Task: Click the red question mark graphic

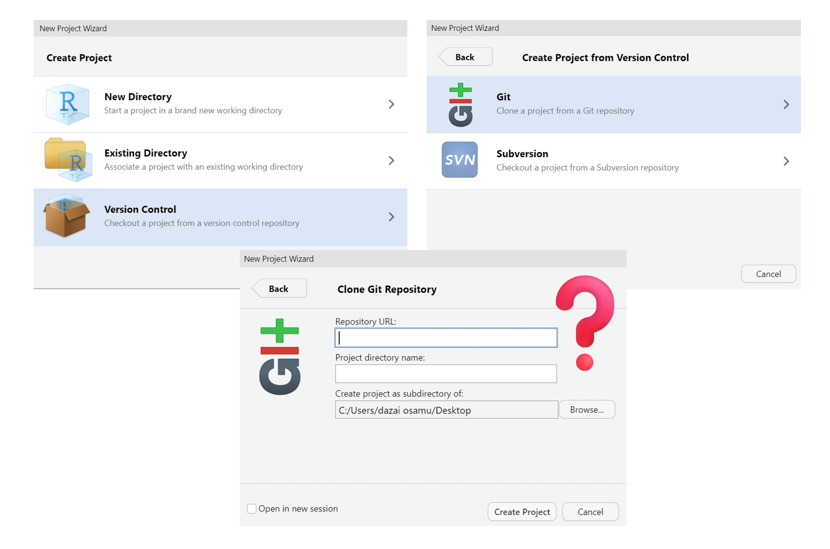Action: pyautogui.click(x=585, y=322)
